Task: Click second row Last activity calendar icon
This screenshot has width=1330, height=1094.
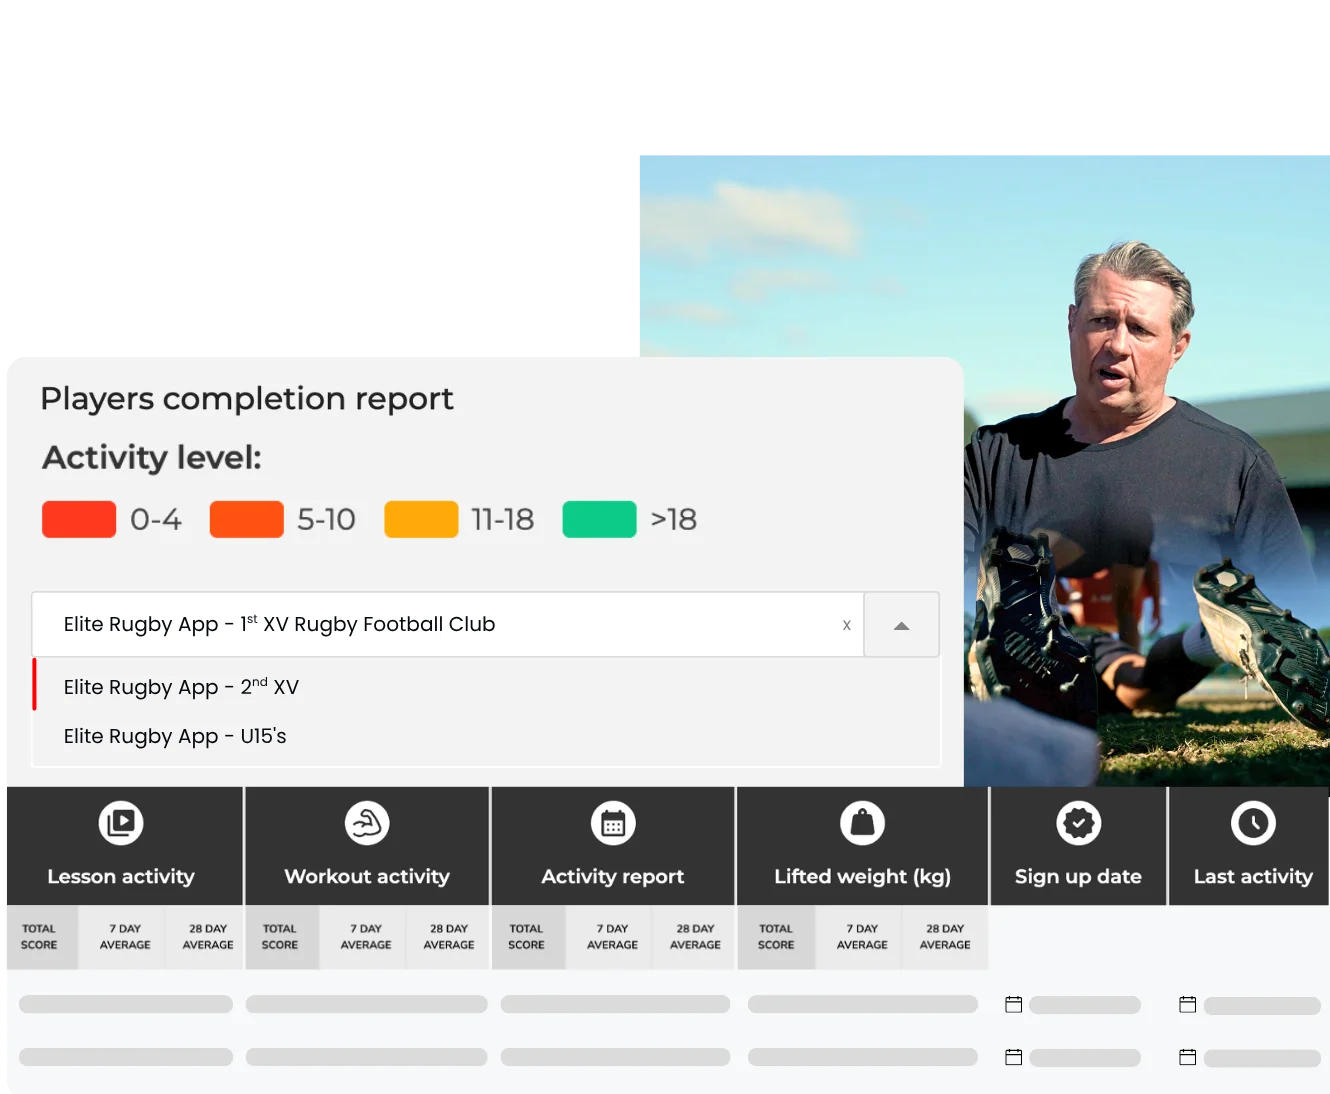Action: 1188,1057
